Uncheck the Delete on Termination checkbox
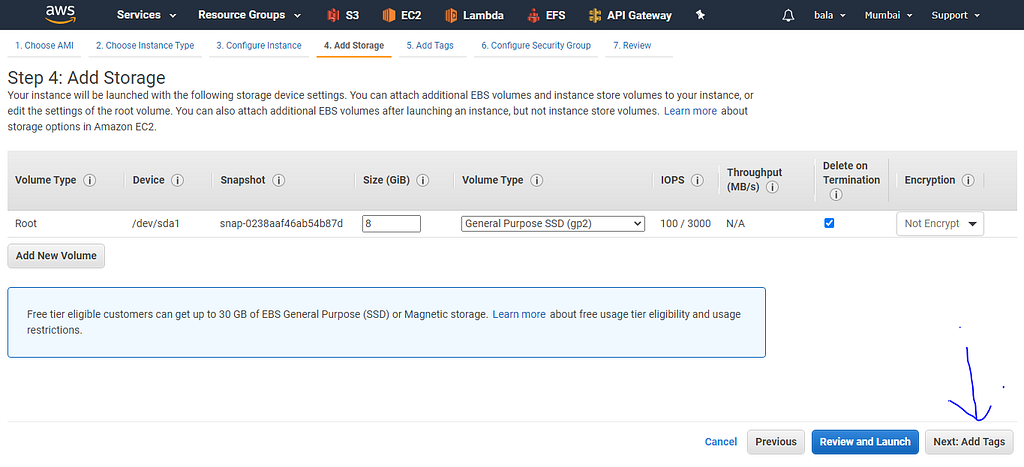 coord(829,223)
